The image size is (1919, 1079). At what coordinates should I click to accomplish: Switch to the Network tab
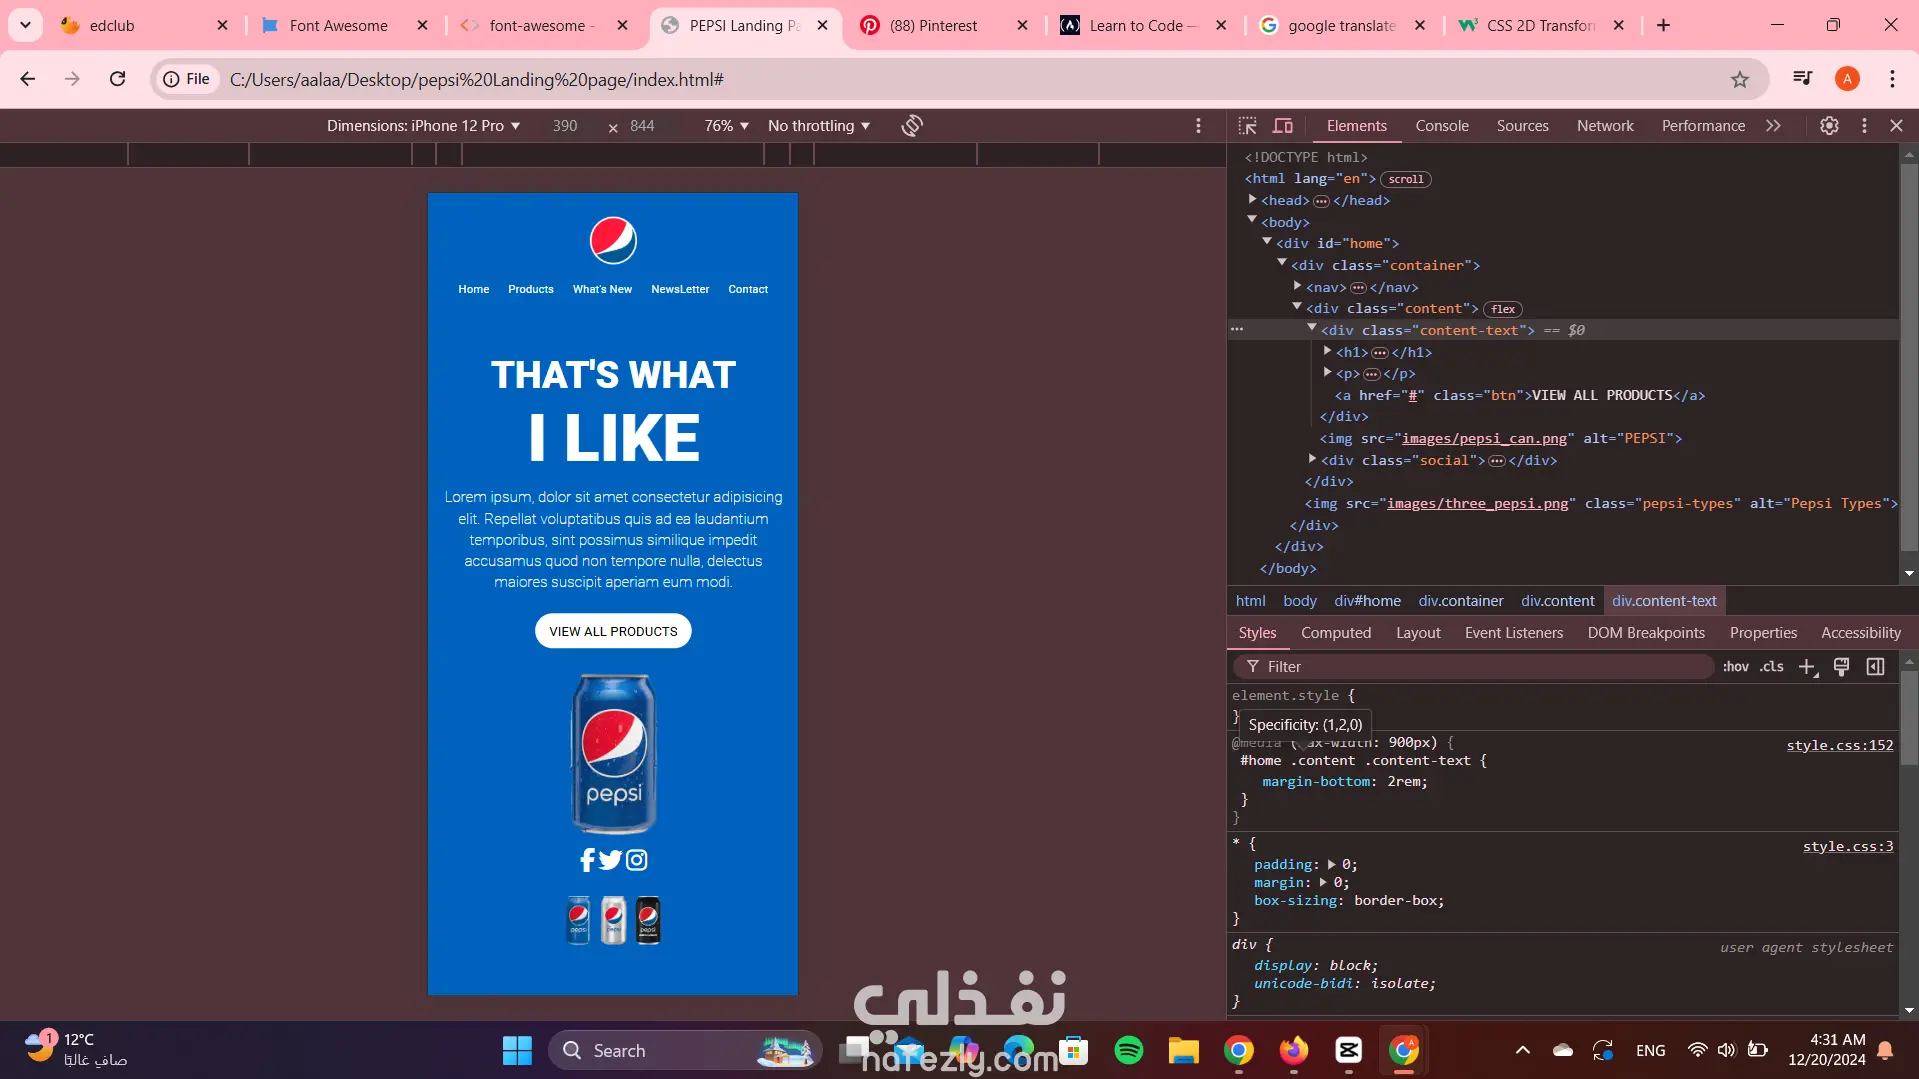click(x=1605, y=126)
